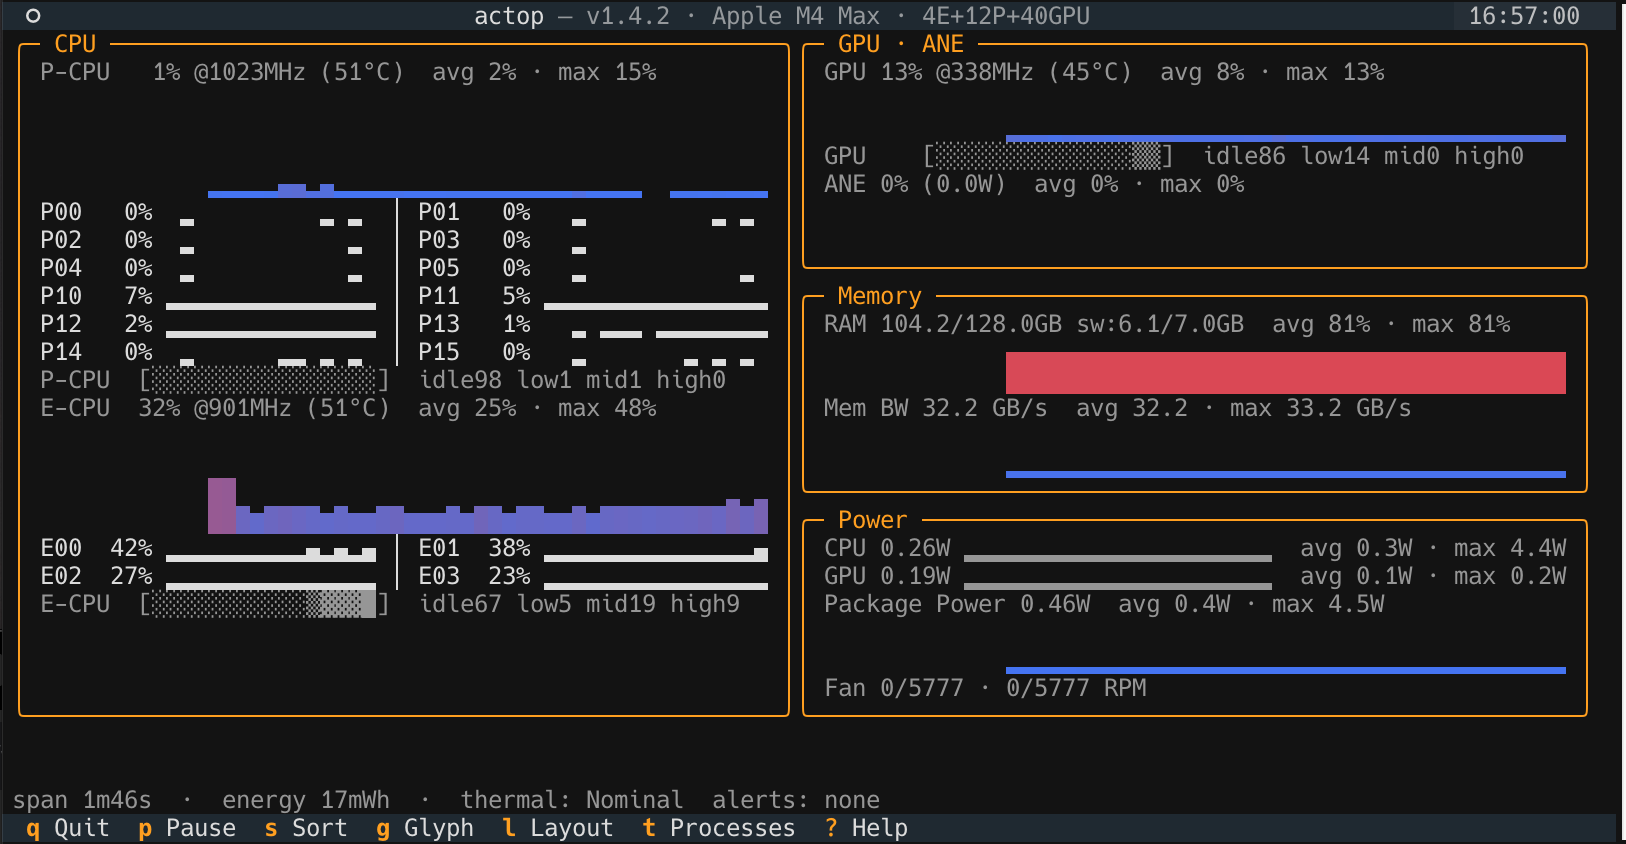This screenshot has width=1626, height=844.
Task: Click the ANE 0% (0.0W) line
Action: pyautogui.click(x=1034, y=184)
